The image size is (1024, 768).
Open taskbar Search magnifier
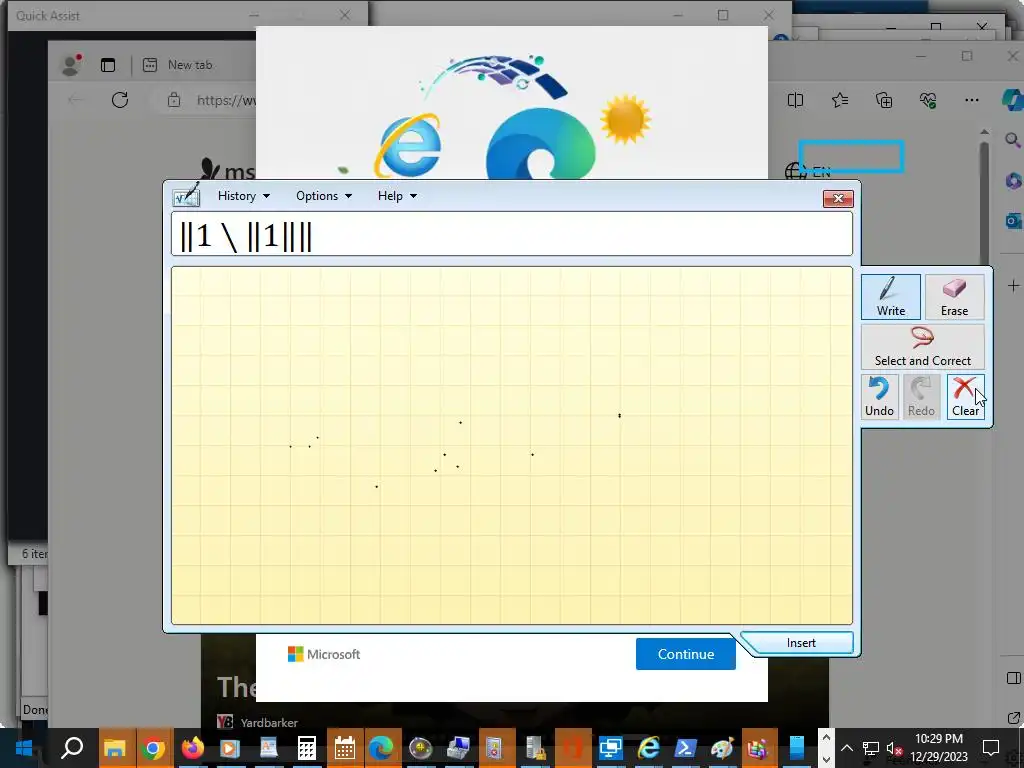tap(71, 748)
